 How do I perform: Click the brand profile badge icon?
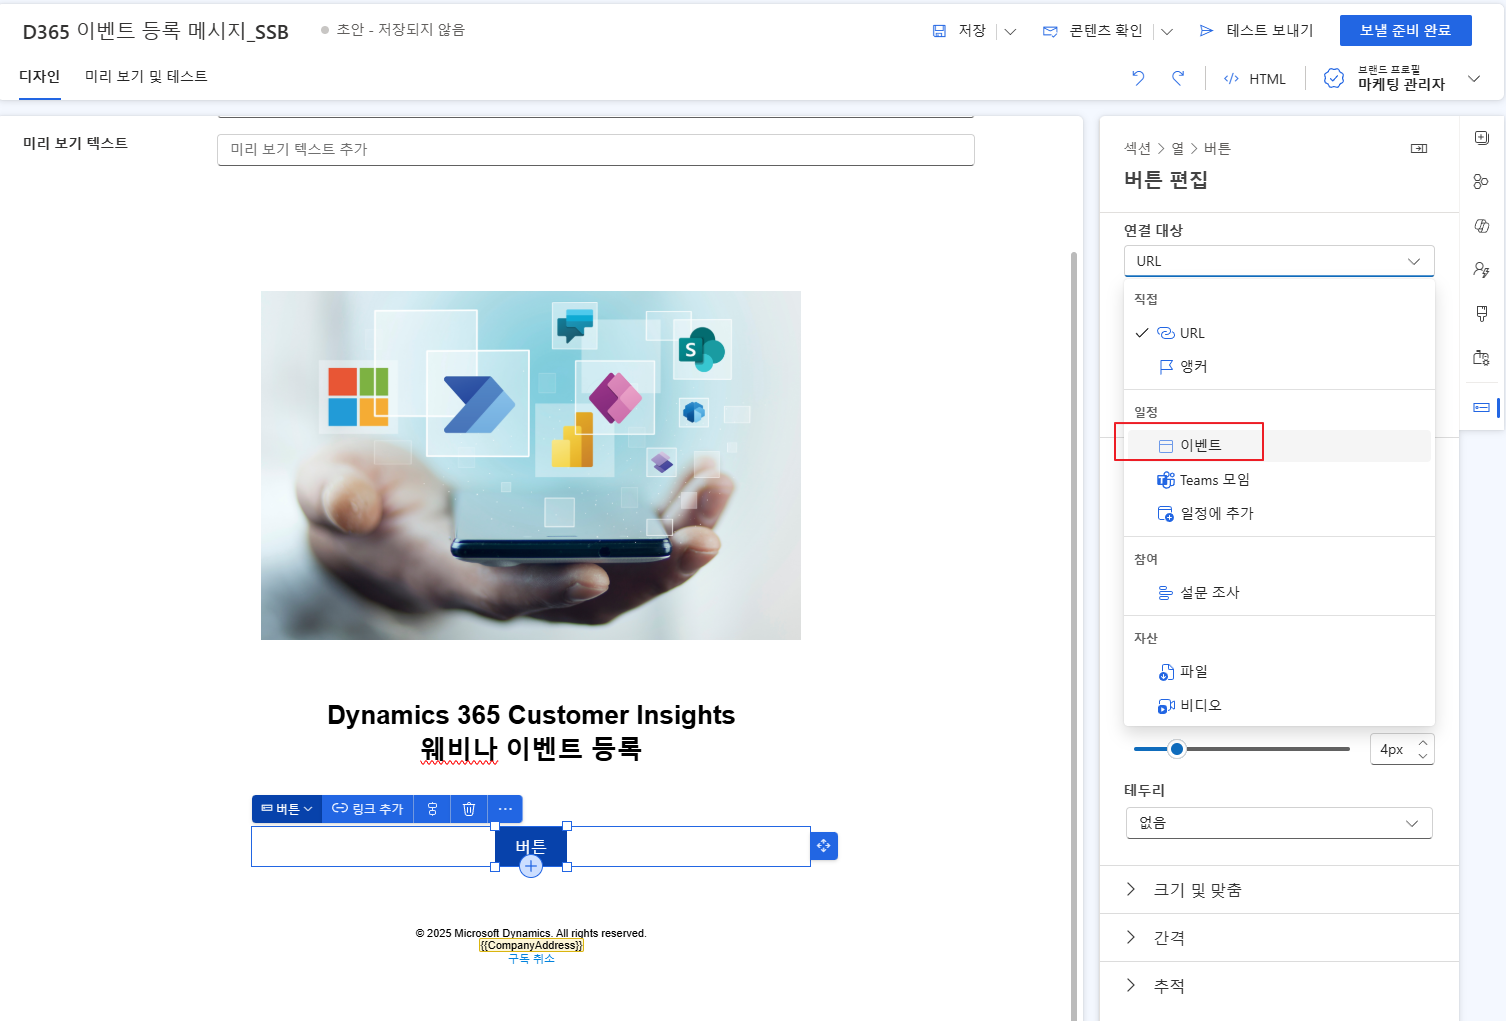1333,78
